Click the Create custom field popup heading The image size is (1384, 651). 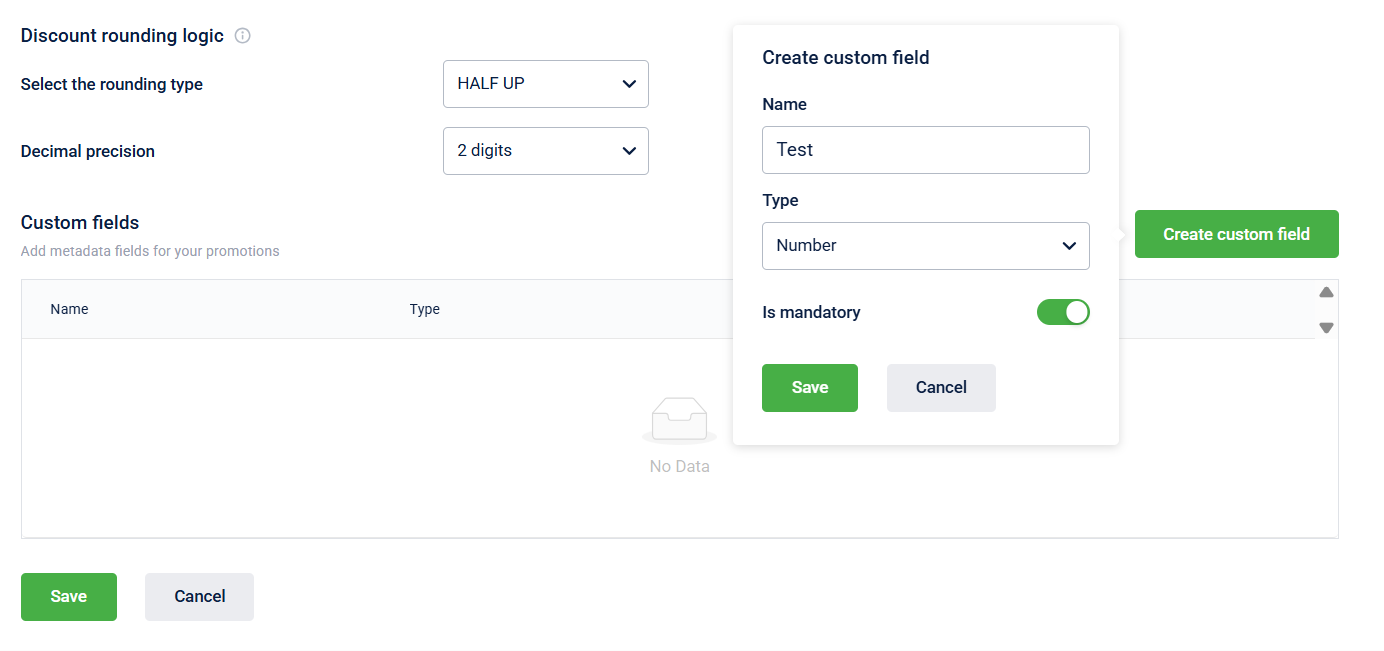click(845, 58)
